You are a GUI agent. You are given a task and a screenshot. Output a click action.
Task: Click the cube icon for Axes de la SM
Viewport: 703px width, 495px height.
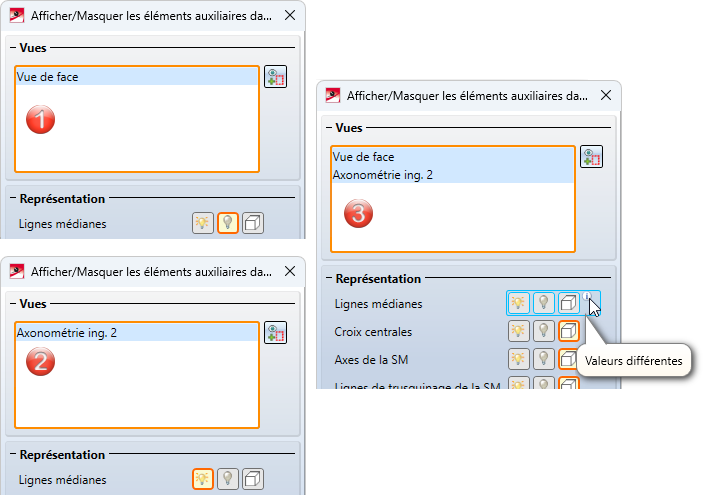[x=568, y=359]
